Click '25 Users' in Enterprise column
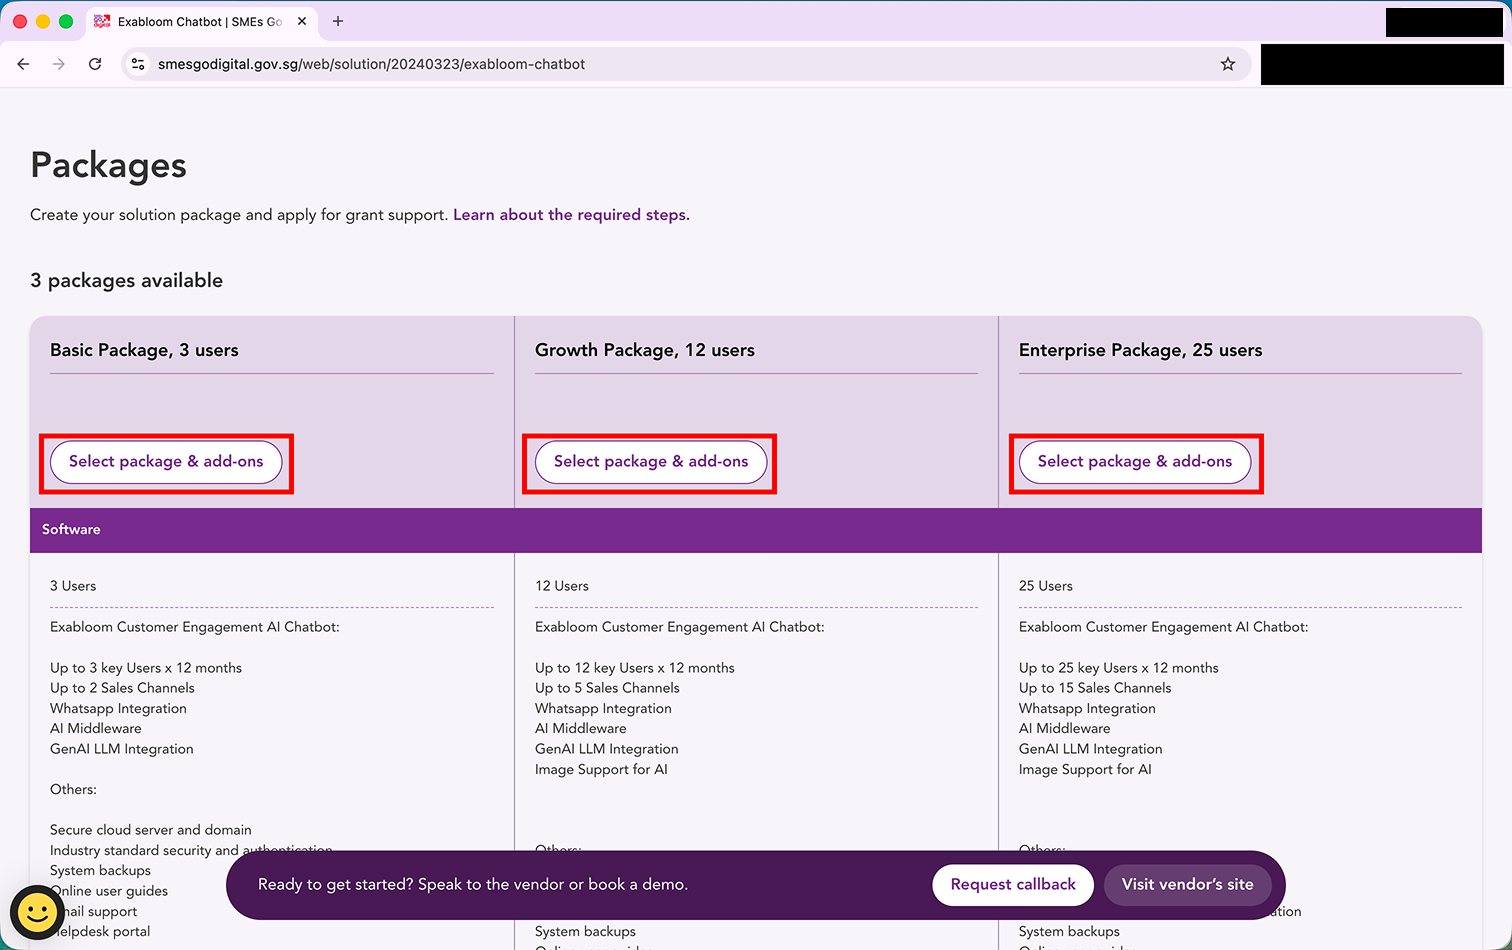 pyautogui.click(x=1046, y=586)
